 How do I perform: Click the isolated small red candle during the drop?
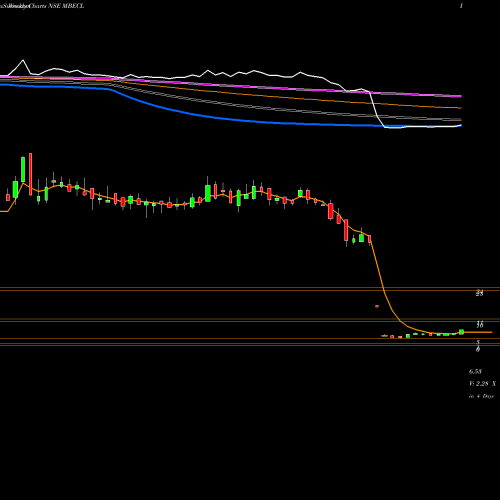(377, 306)
